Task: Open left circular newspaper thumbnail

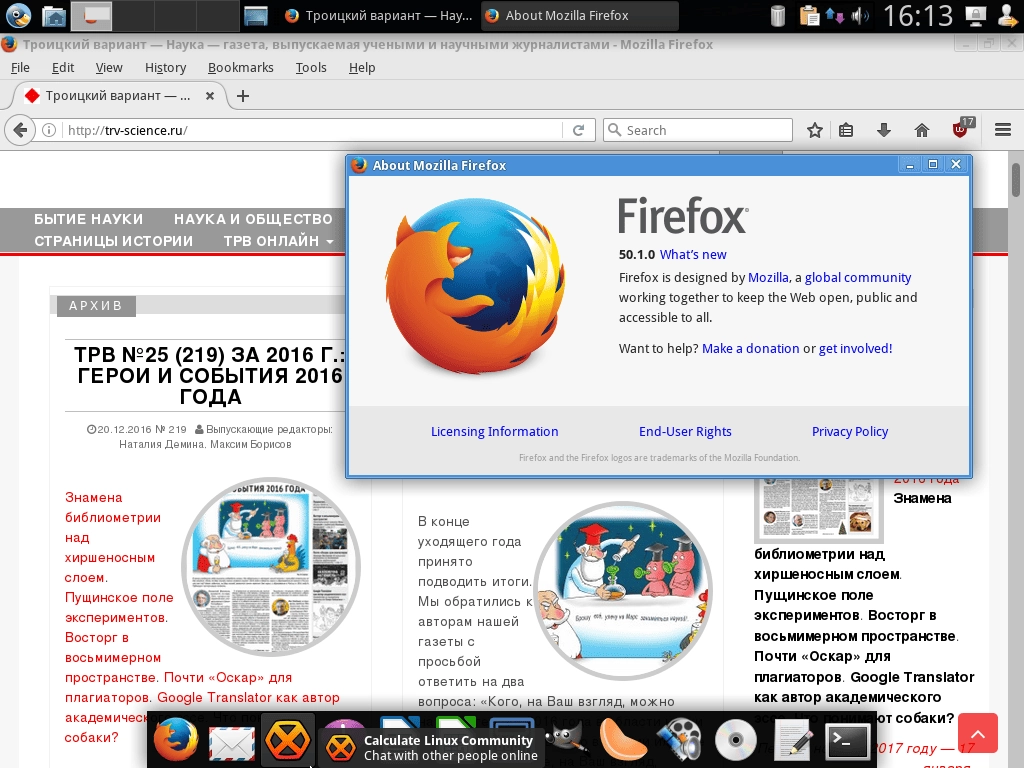Action: coord(270,567)
